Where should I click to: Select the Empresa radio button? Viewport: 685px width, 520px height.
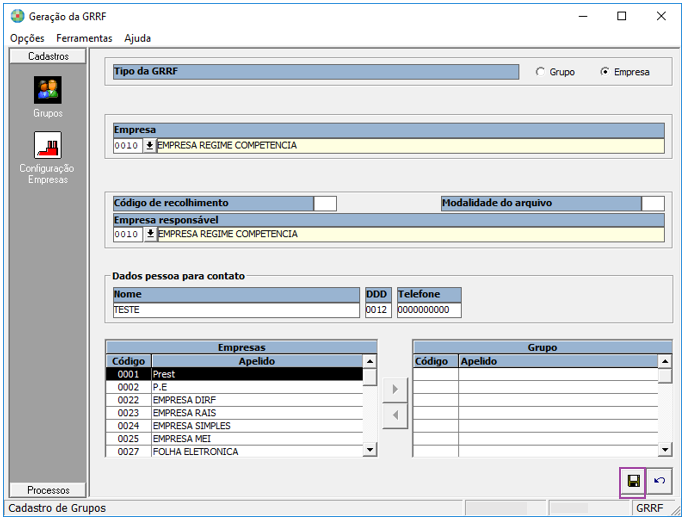tap(605, 72)
